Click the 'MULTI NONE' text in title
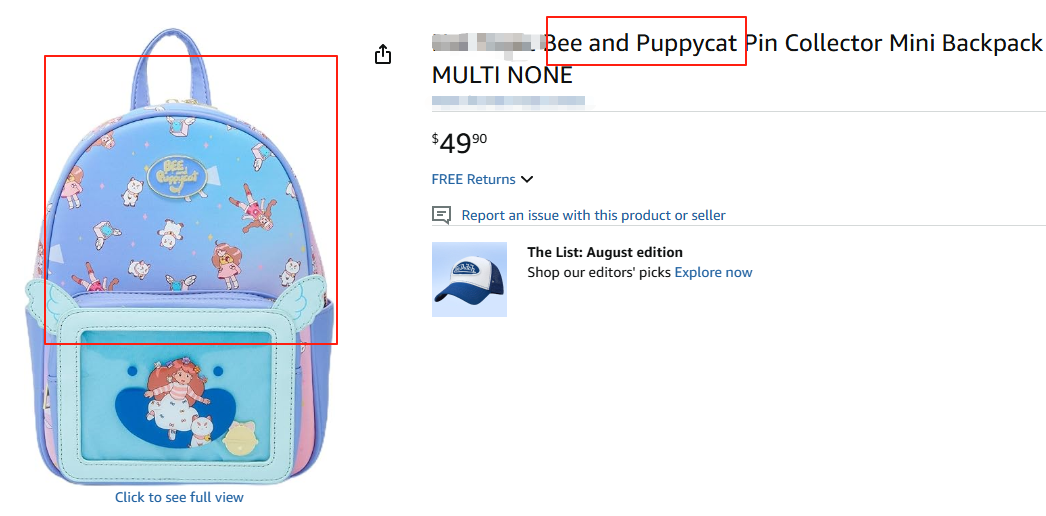Viewport: 1046px width, 516px height. (x=502, y=75)
